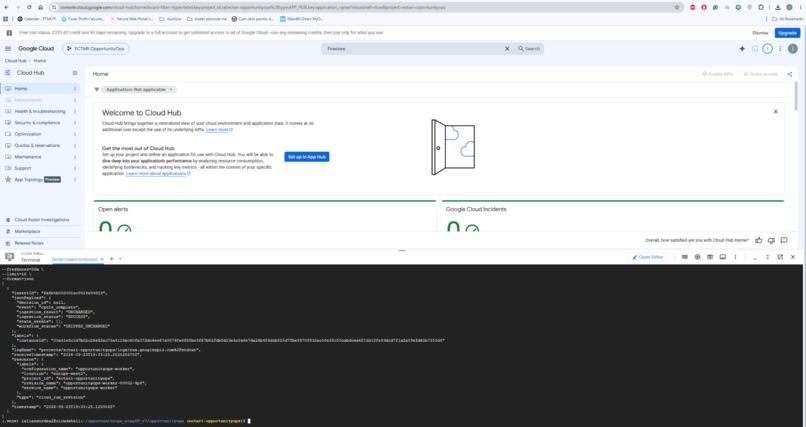This screenshot has width=806, height=427.
Task: Click Set up in App Hub button
Action: pos(307,157)
